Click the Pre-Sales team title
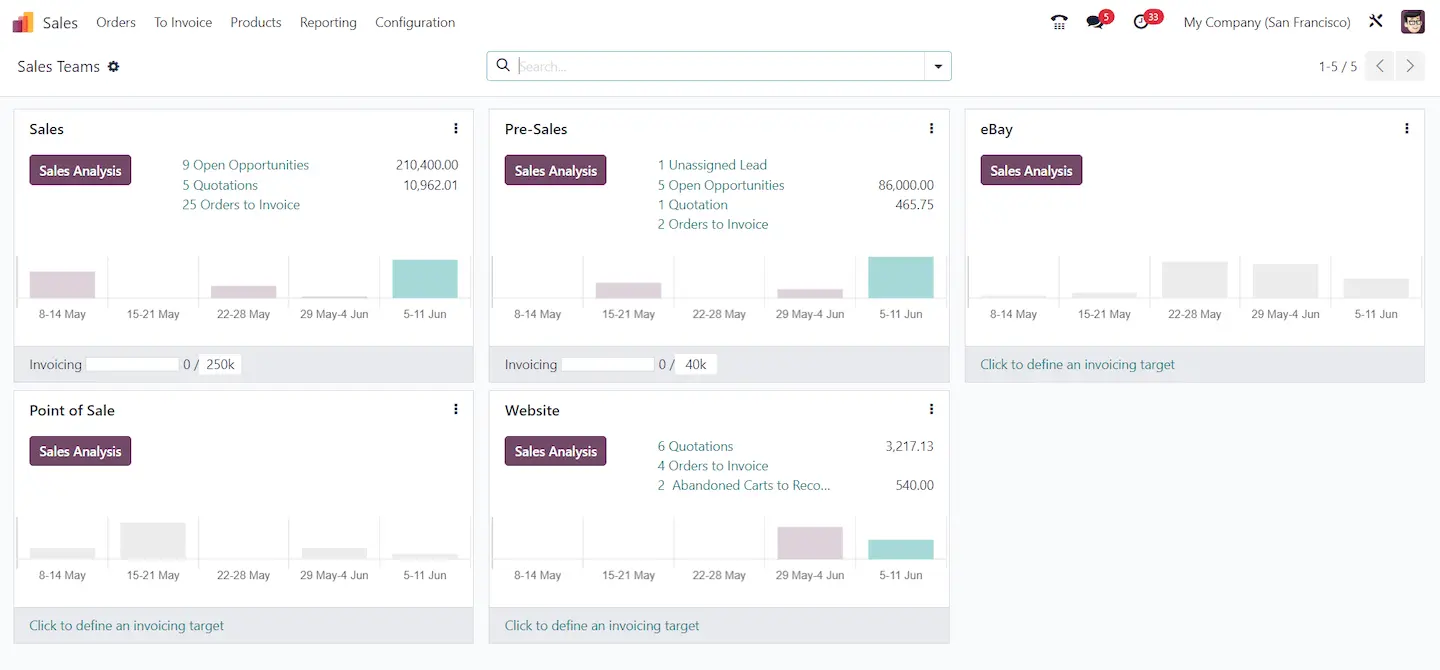Viewport: 1440px width, 670px height. click(x=536, y=129)
